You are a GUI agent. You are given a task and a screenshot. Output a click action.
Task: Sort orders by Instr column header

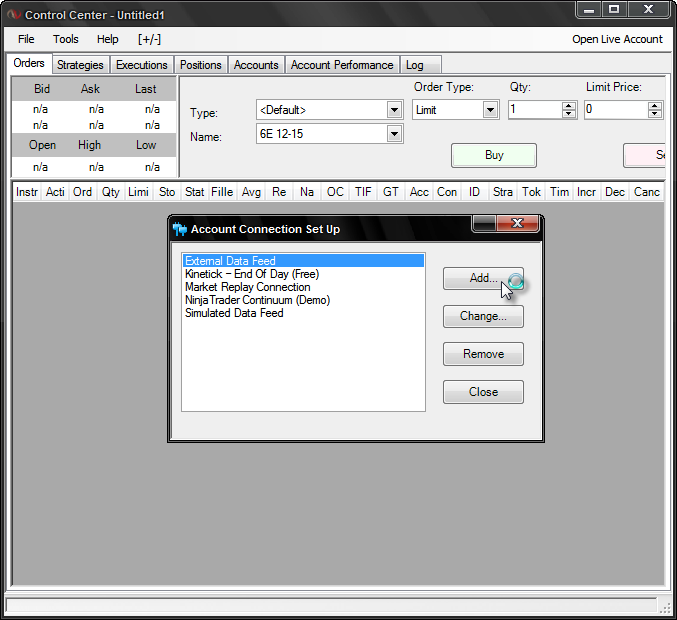click(x=27, y=192)
